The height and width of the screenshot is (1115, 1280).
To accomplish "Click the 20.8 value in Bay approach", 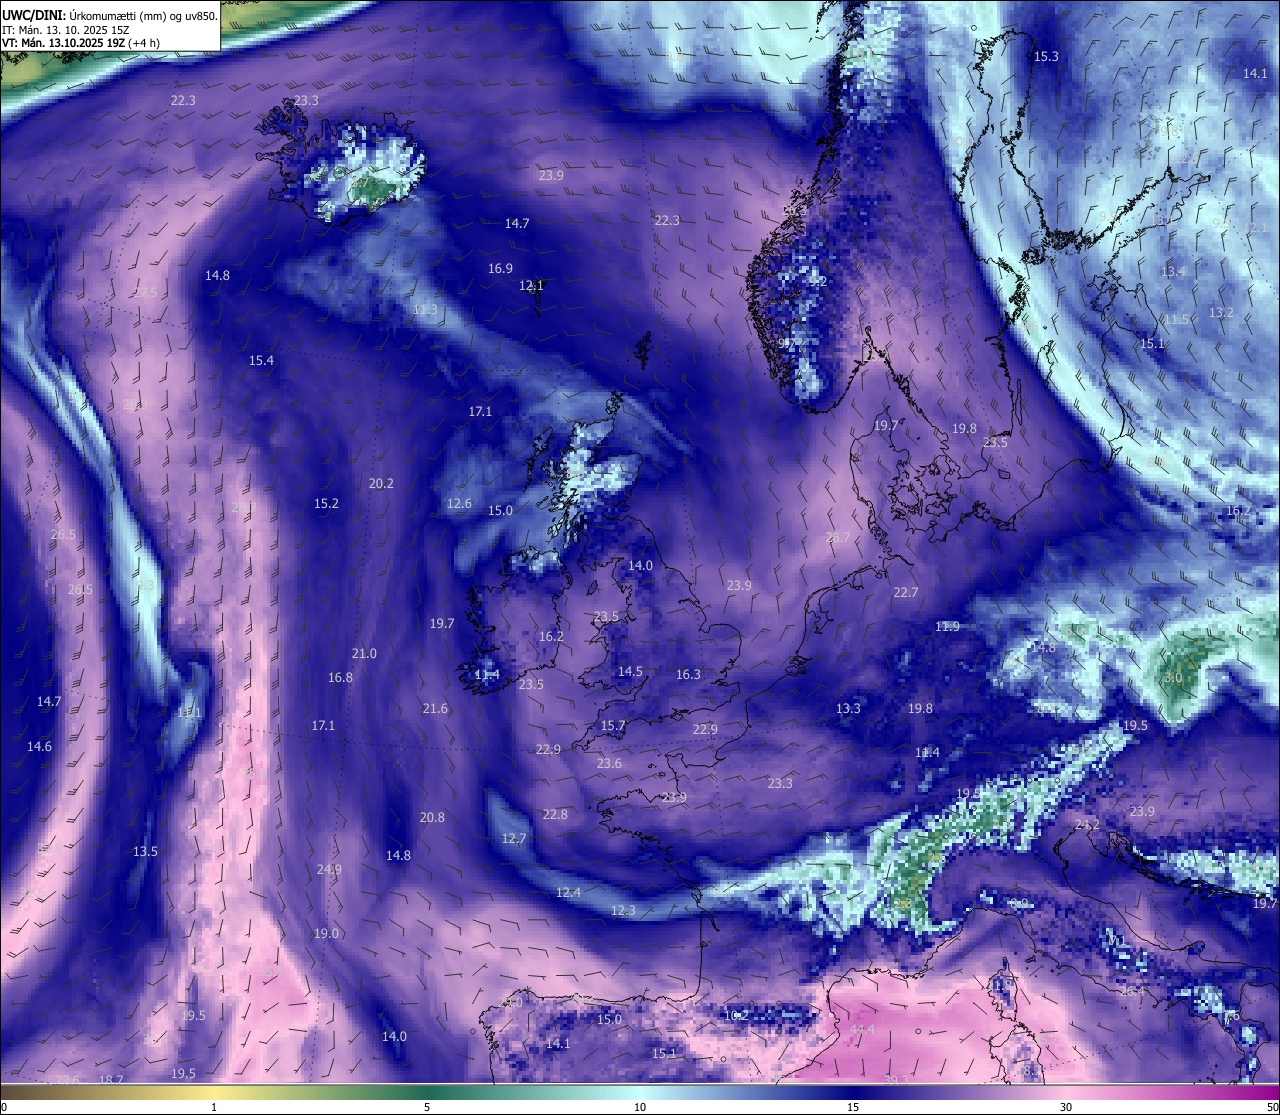I will coord(432,817).
